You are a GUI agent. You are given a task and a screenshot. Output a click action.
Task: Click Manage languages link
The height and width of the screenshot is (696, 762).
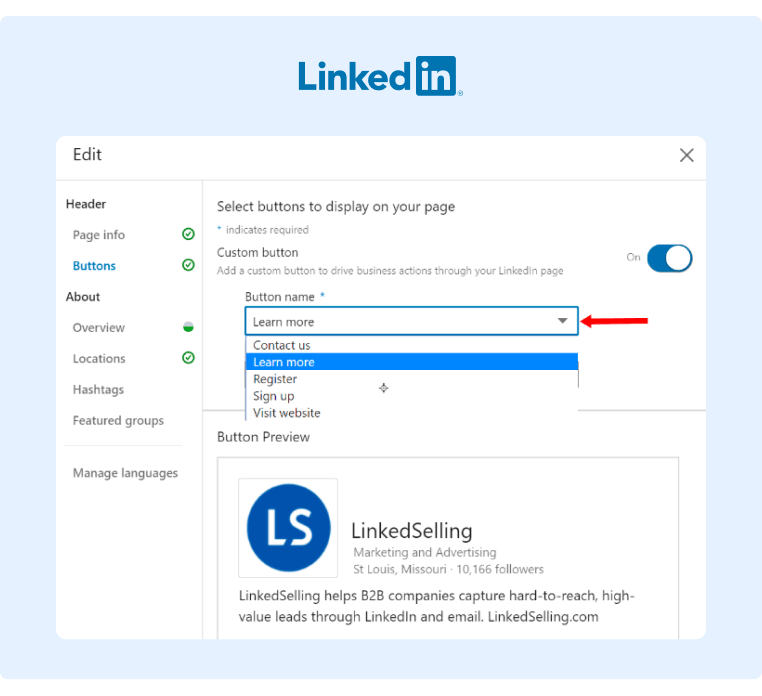(x=125, y=473)
